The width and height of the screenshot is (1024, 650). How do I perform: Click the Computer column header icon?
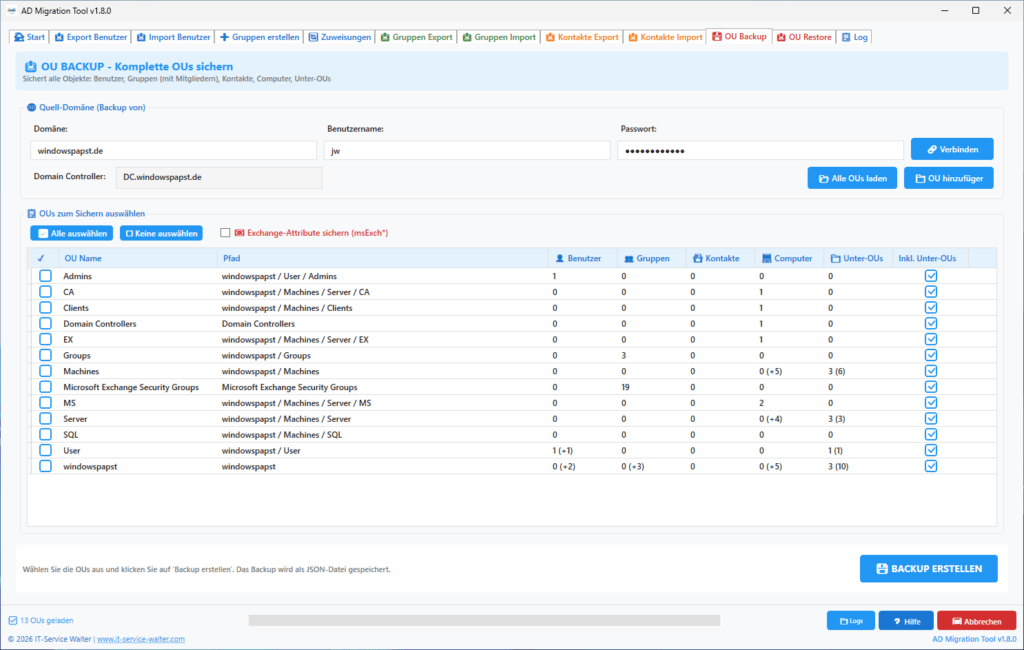[x=767, y=259]
